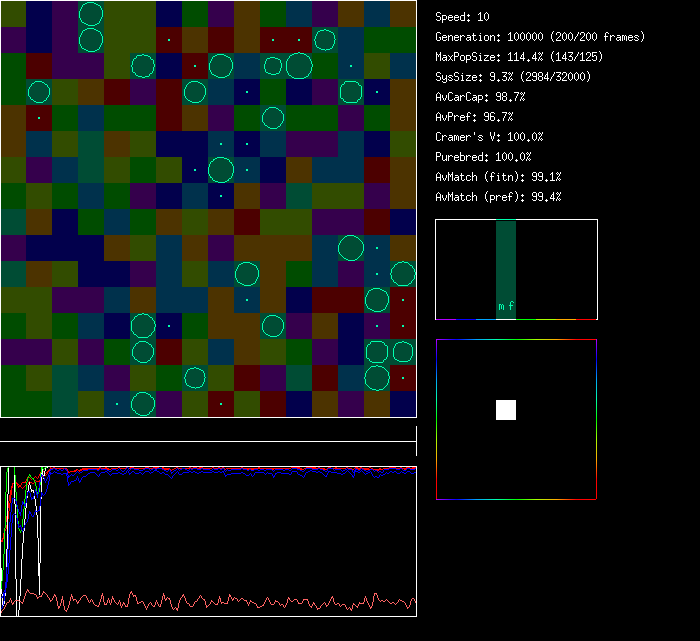700x641 pixels.
Task: Click the Speed: 10 readout
Action: 462,17
